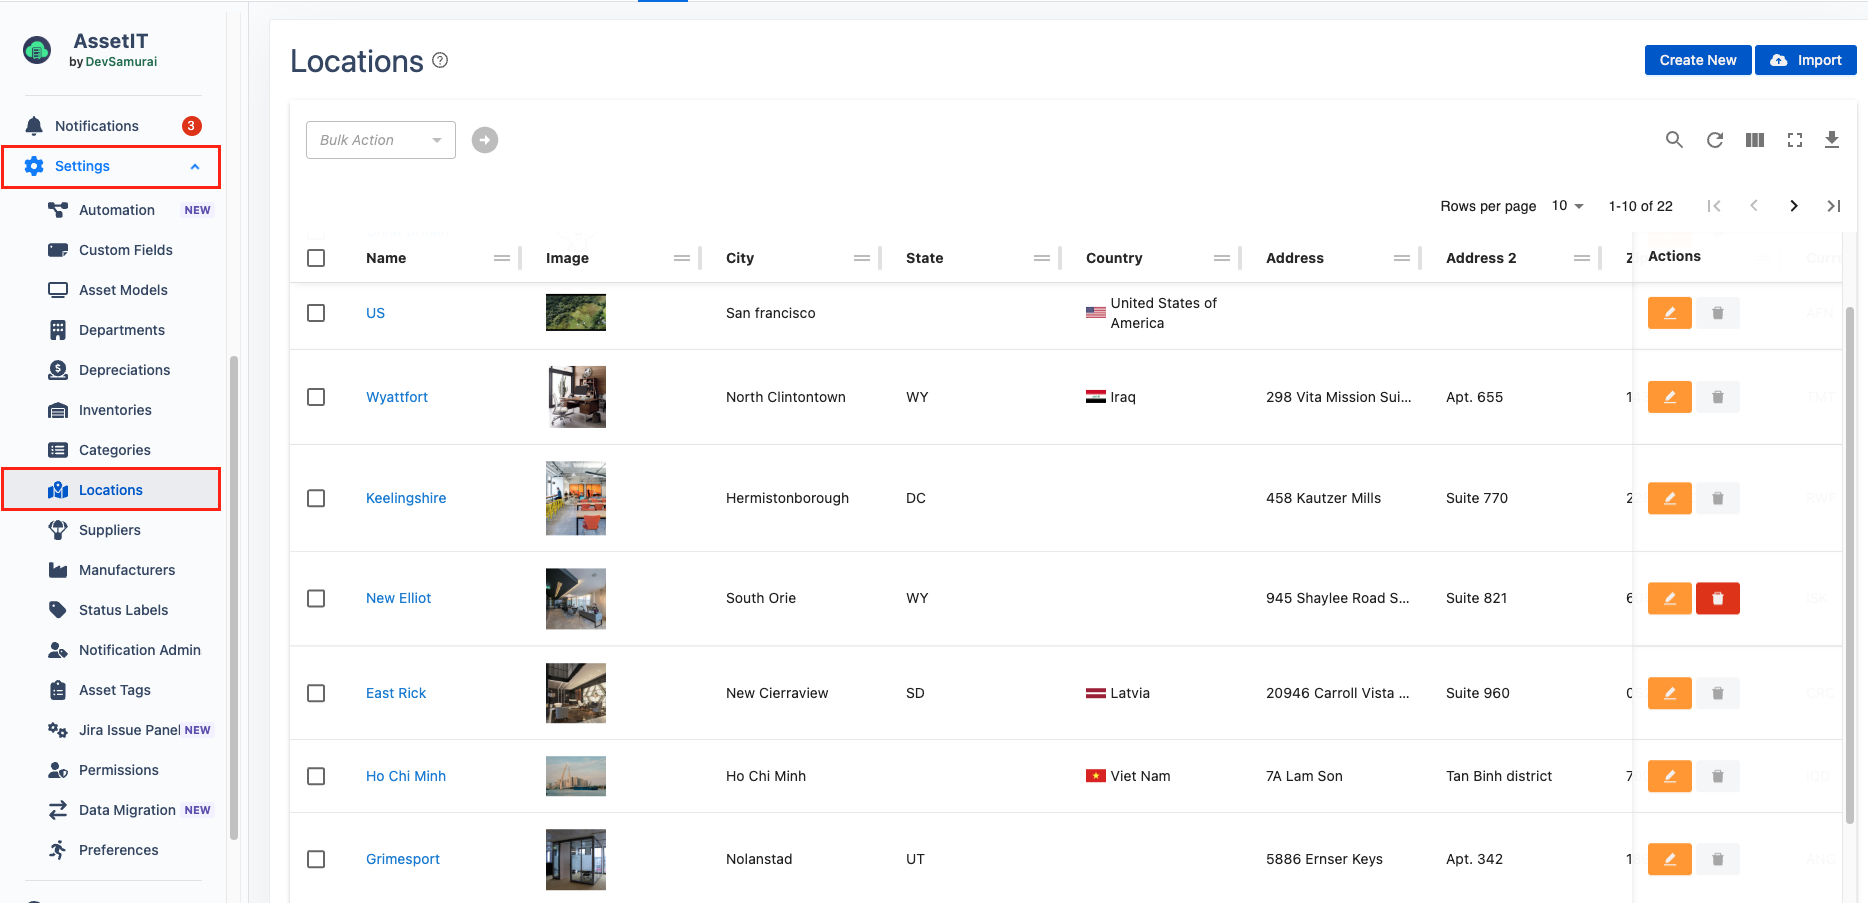This screenshot has width=1868, height=904.
Task: Delete the New Elliot location
Action: [x=1717, y=598]
